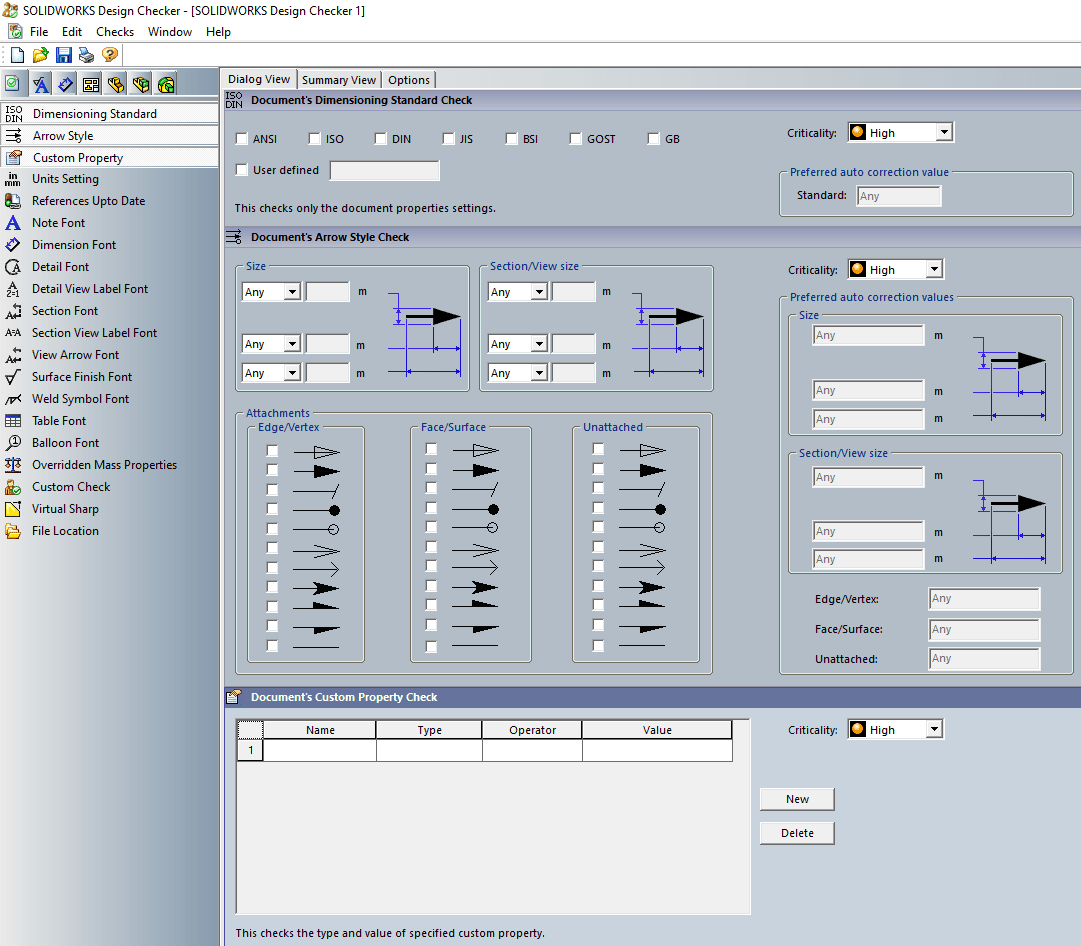Screen dimensions: 1081x946
Task: Enable the ISO standard checkbox
Action: [315, 139]
